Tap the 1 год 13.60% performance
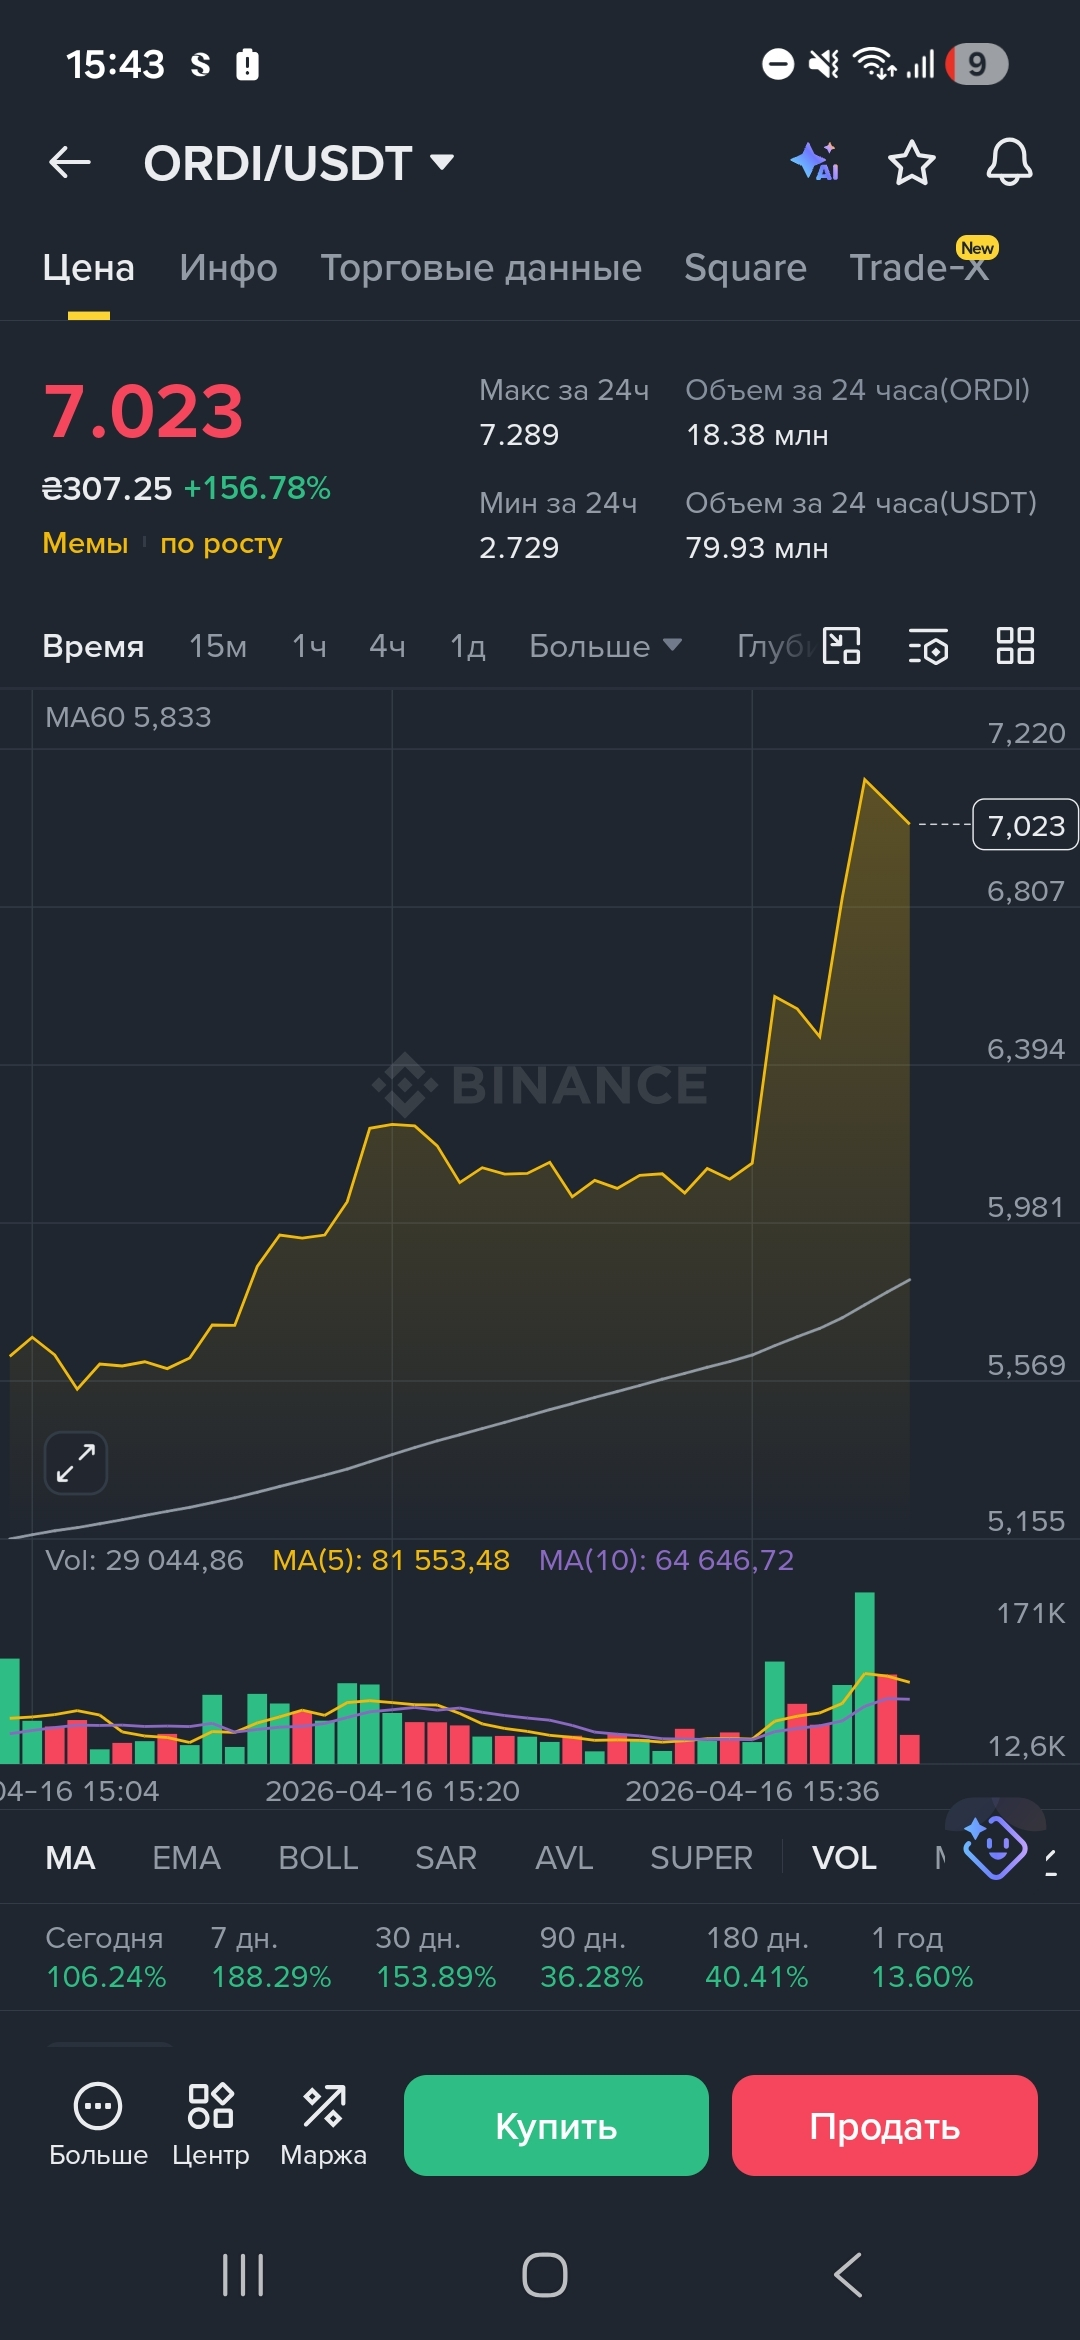The image size is (1080, 2340). (922, 1957)
